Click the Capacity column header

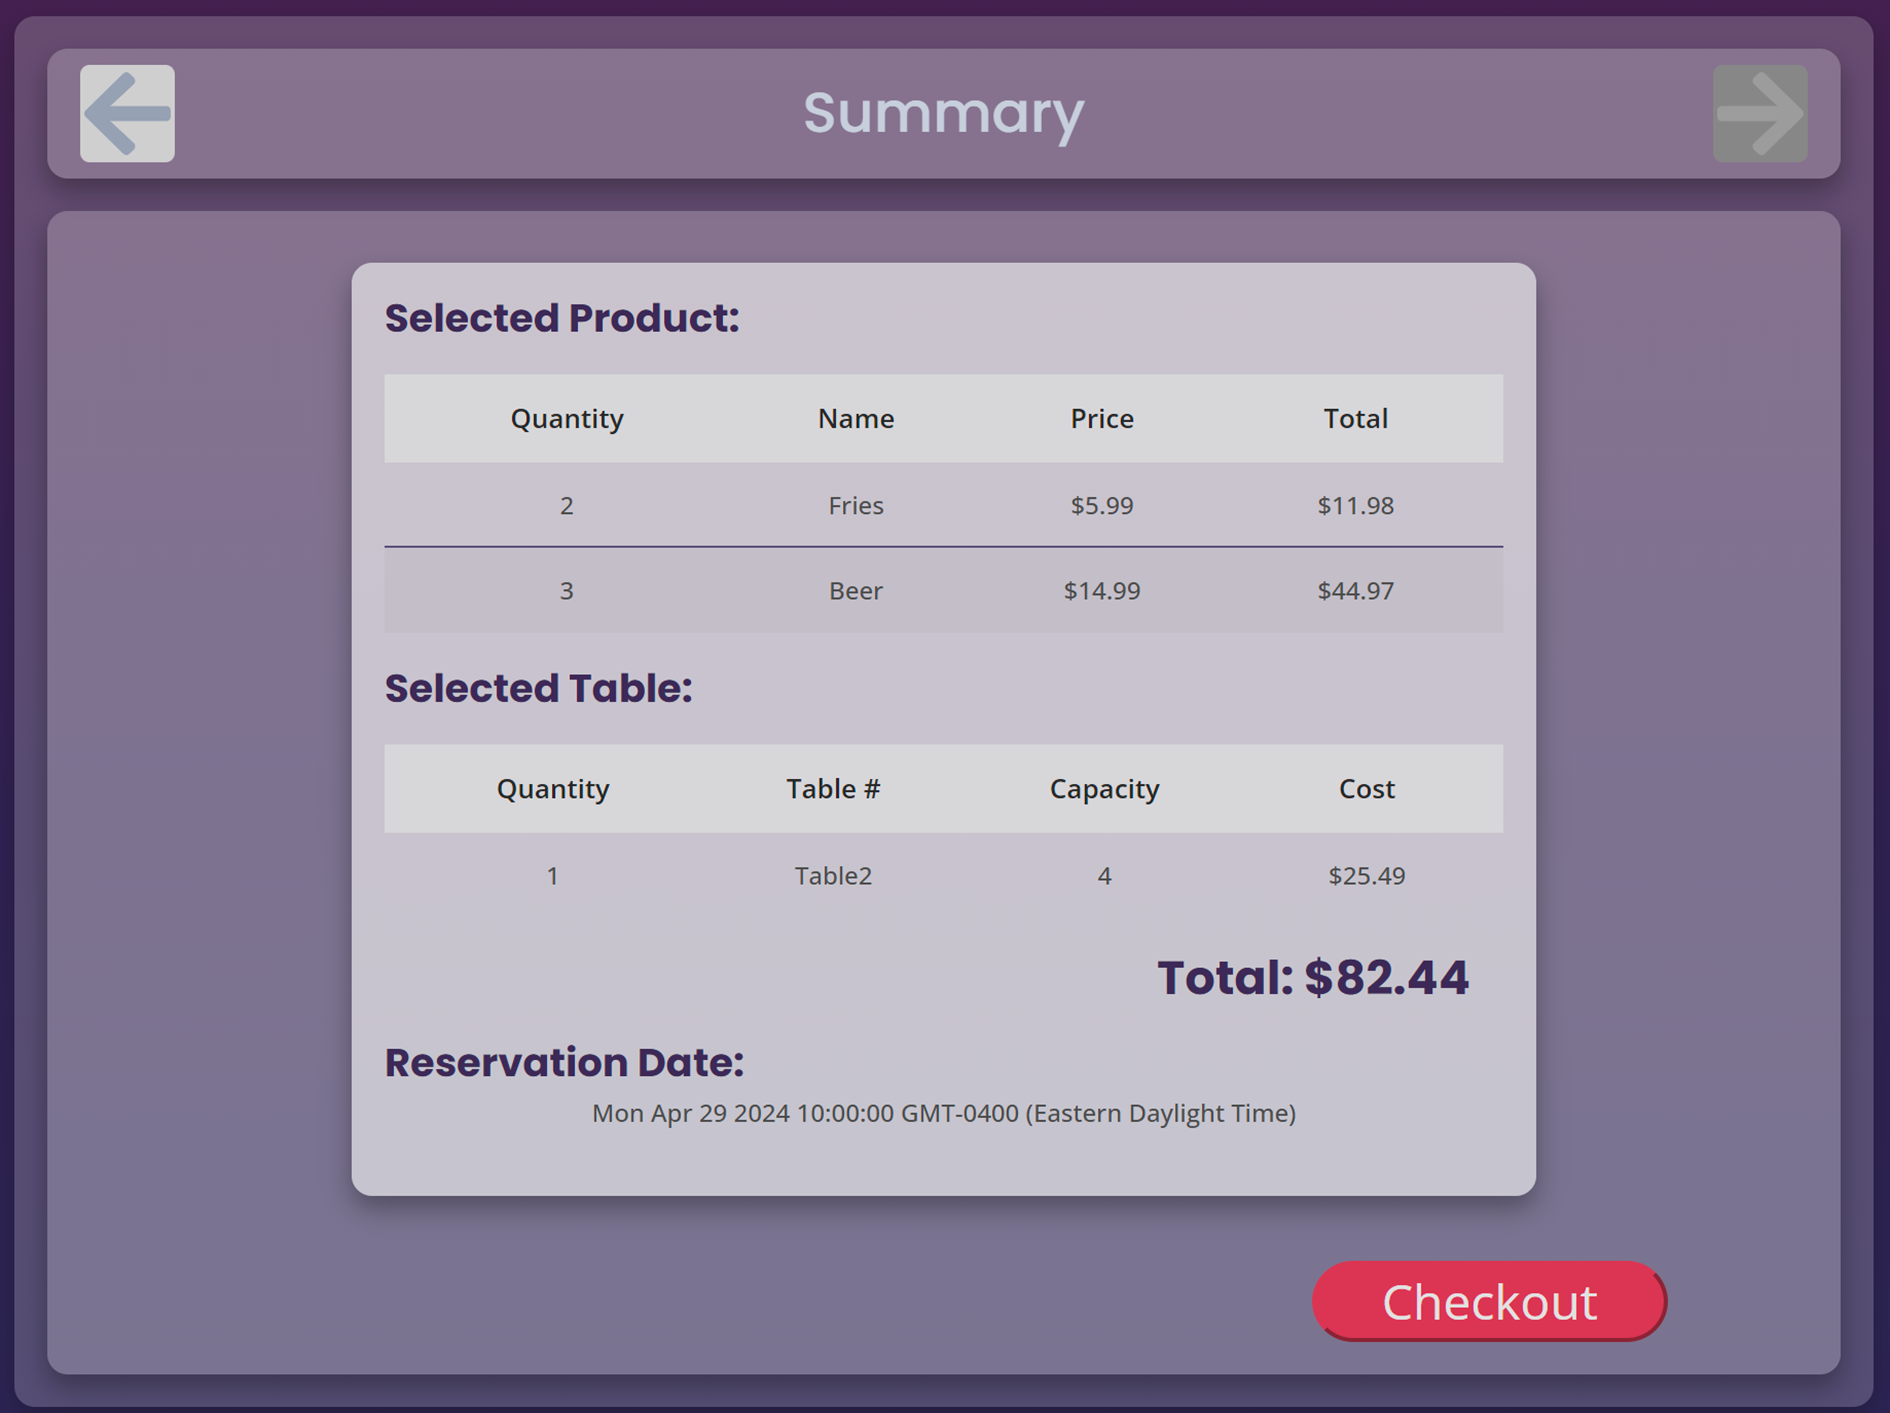tap(1104, 789)
